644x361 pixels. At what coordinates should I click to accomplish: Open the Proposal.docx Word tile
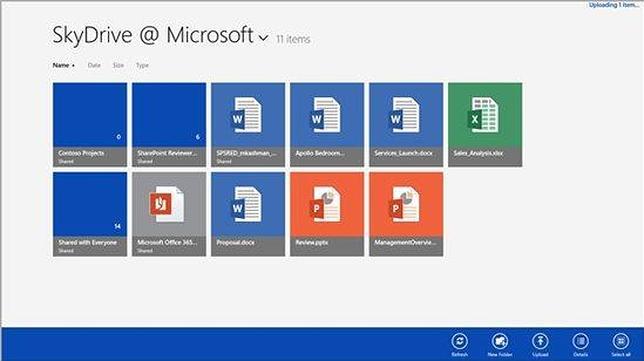click(x=248, y=214)
